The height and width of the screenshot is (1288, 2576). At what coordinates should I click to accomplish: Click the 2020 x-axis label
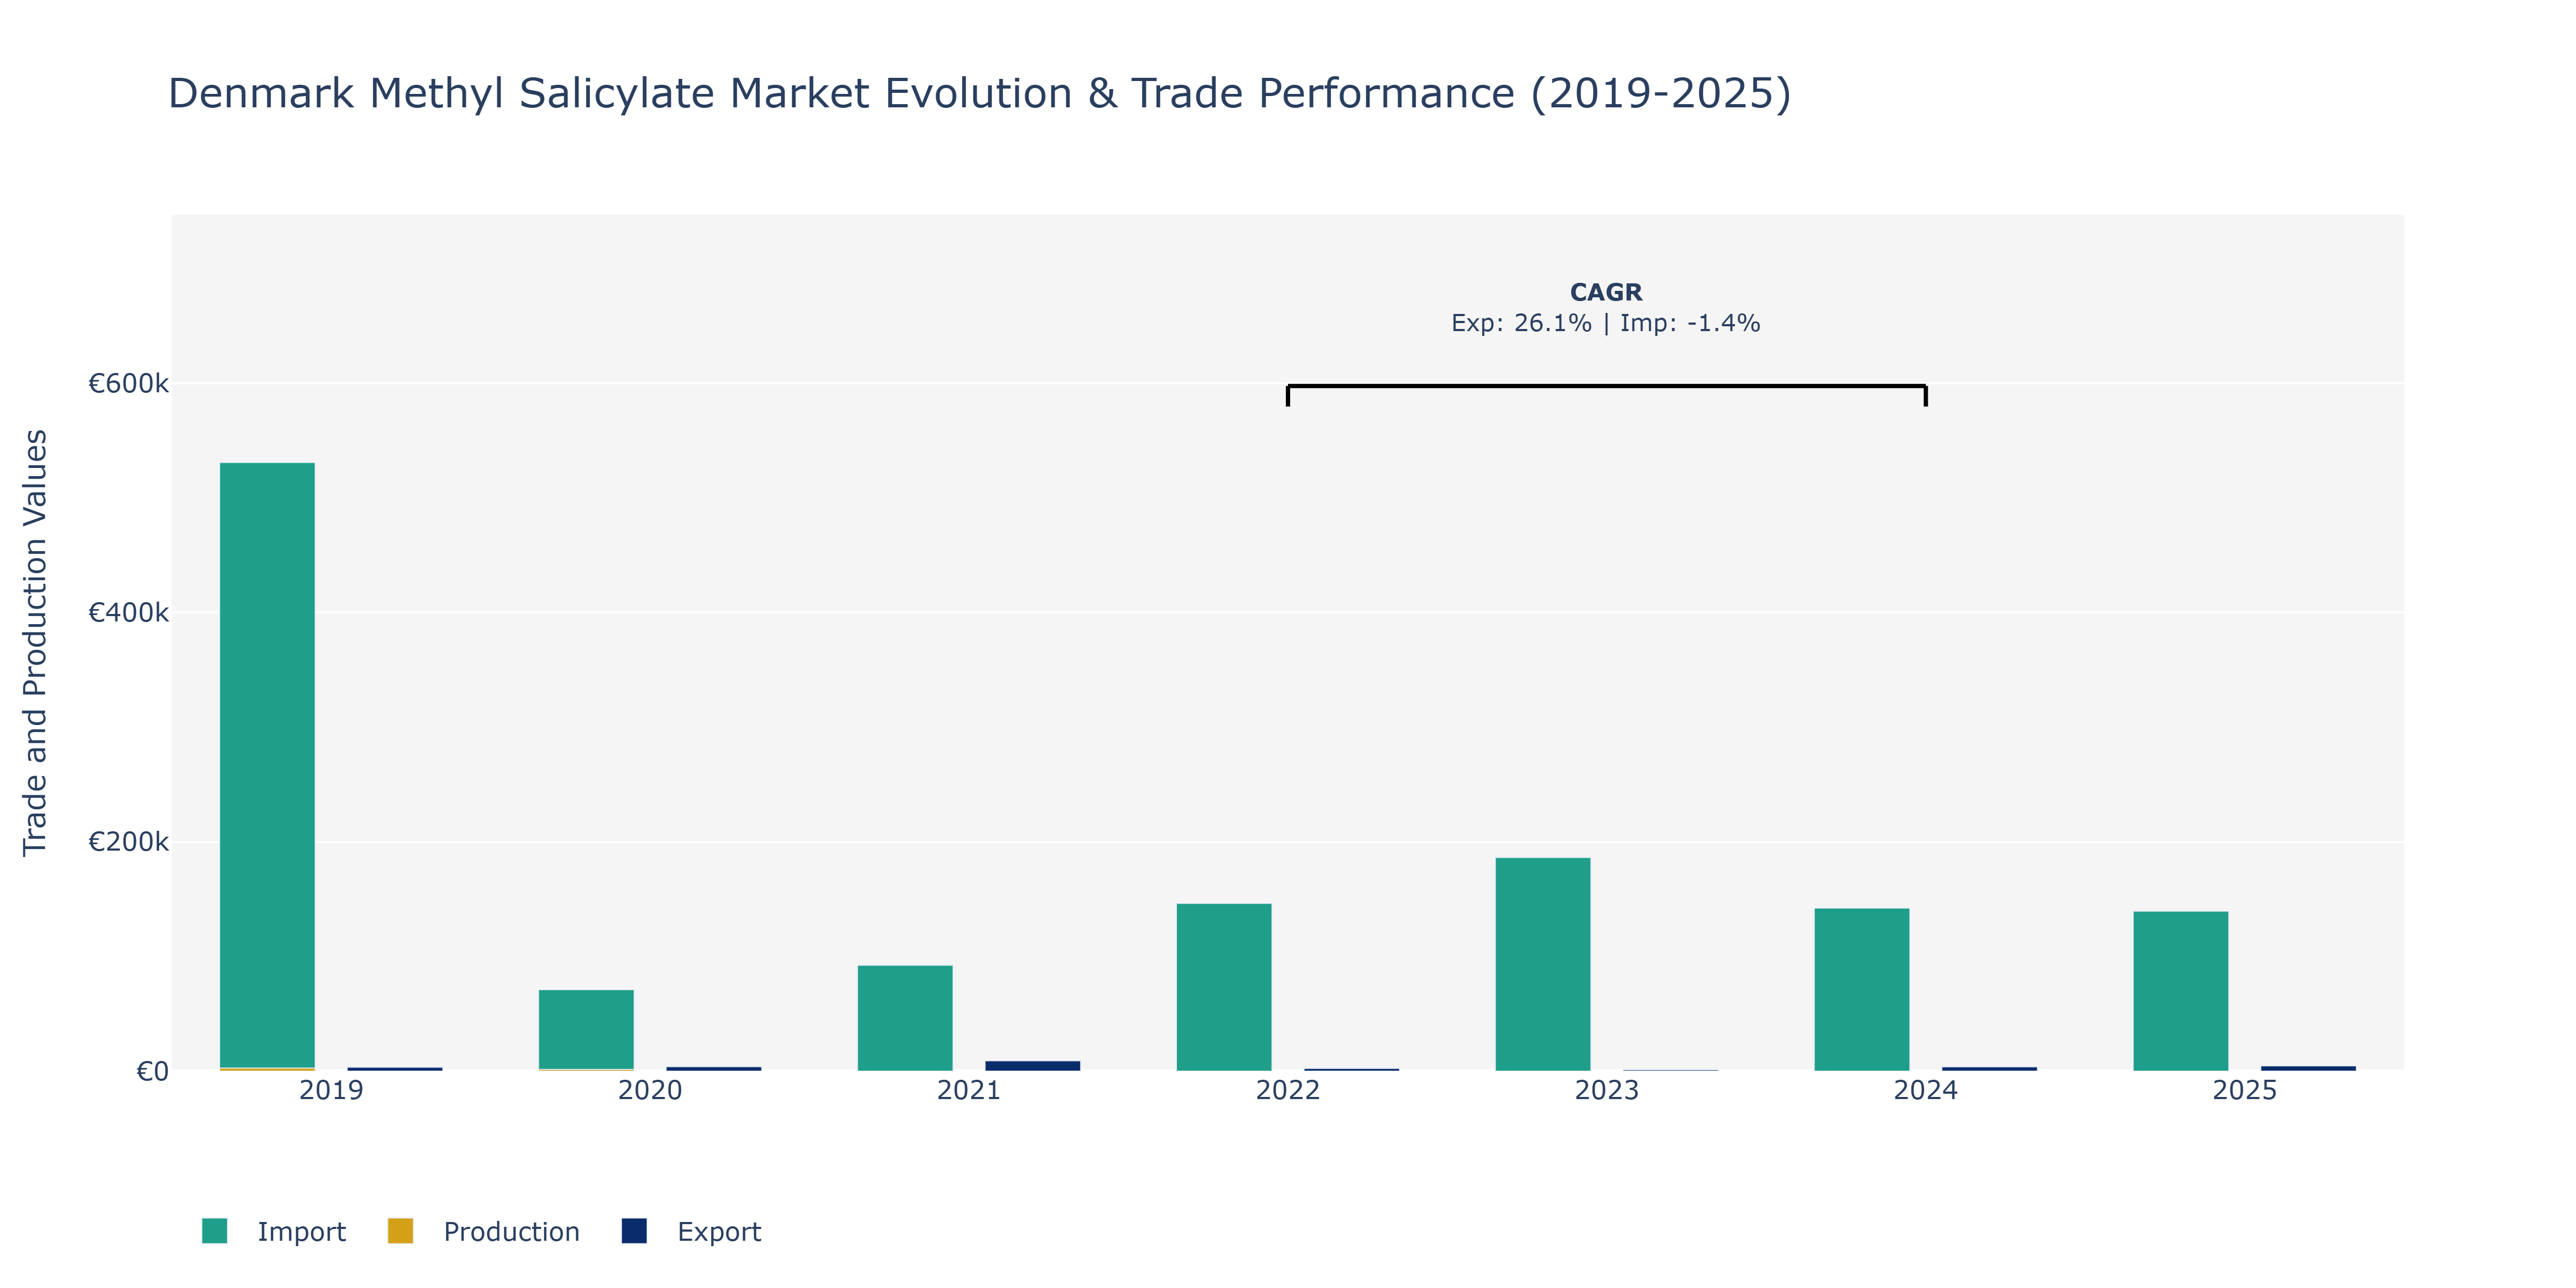[x=650, y=1090]
